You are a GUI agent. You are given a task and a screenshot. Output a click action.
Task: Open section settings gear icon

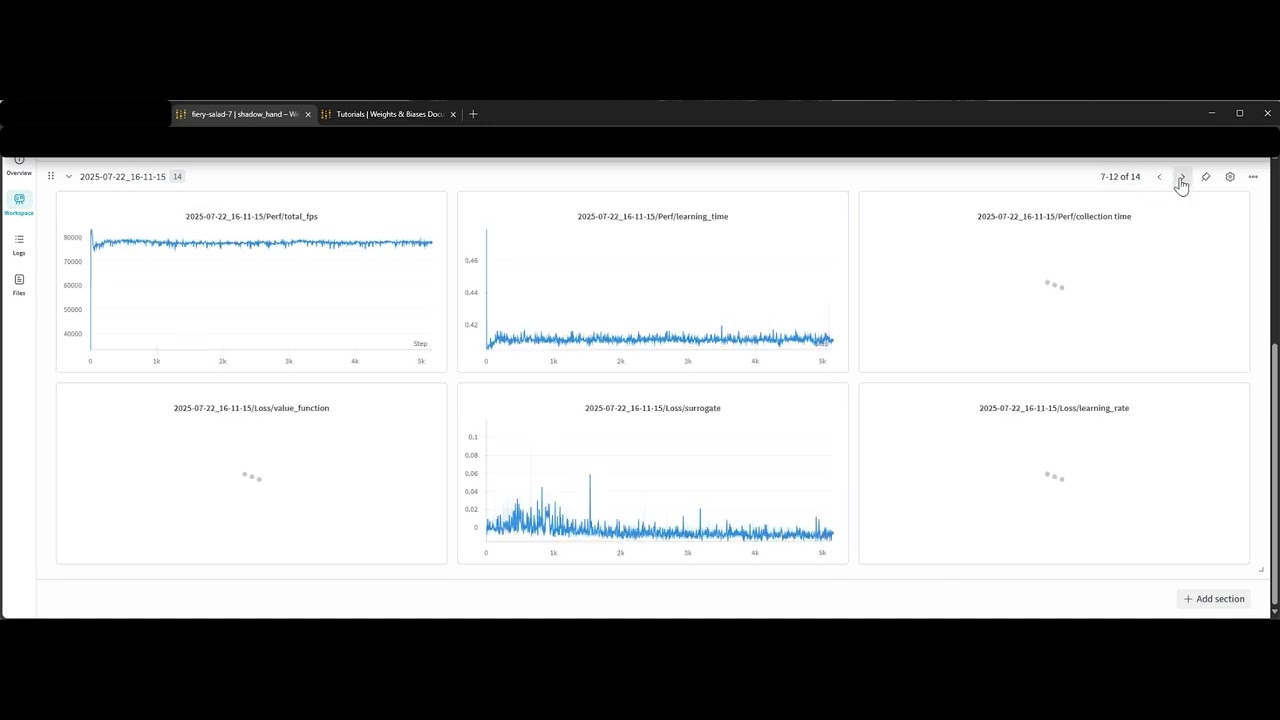[x=1230, y=177]
